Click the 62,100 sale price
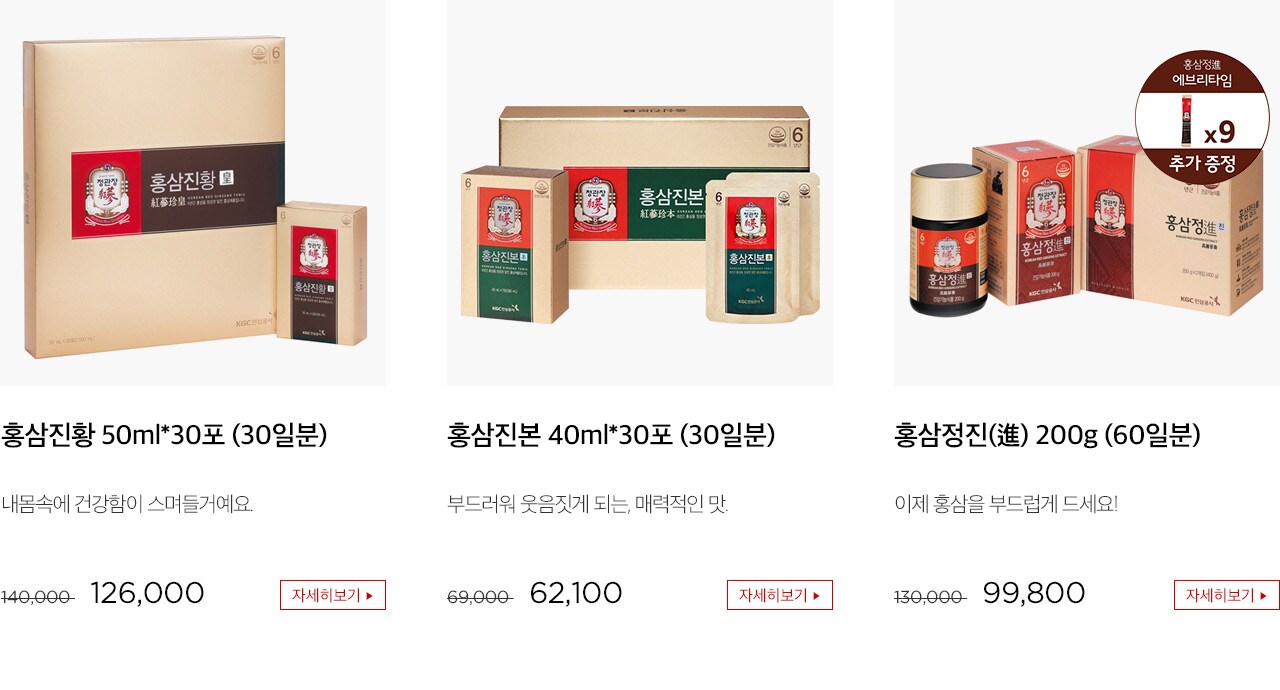 point(576,593)
